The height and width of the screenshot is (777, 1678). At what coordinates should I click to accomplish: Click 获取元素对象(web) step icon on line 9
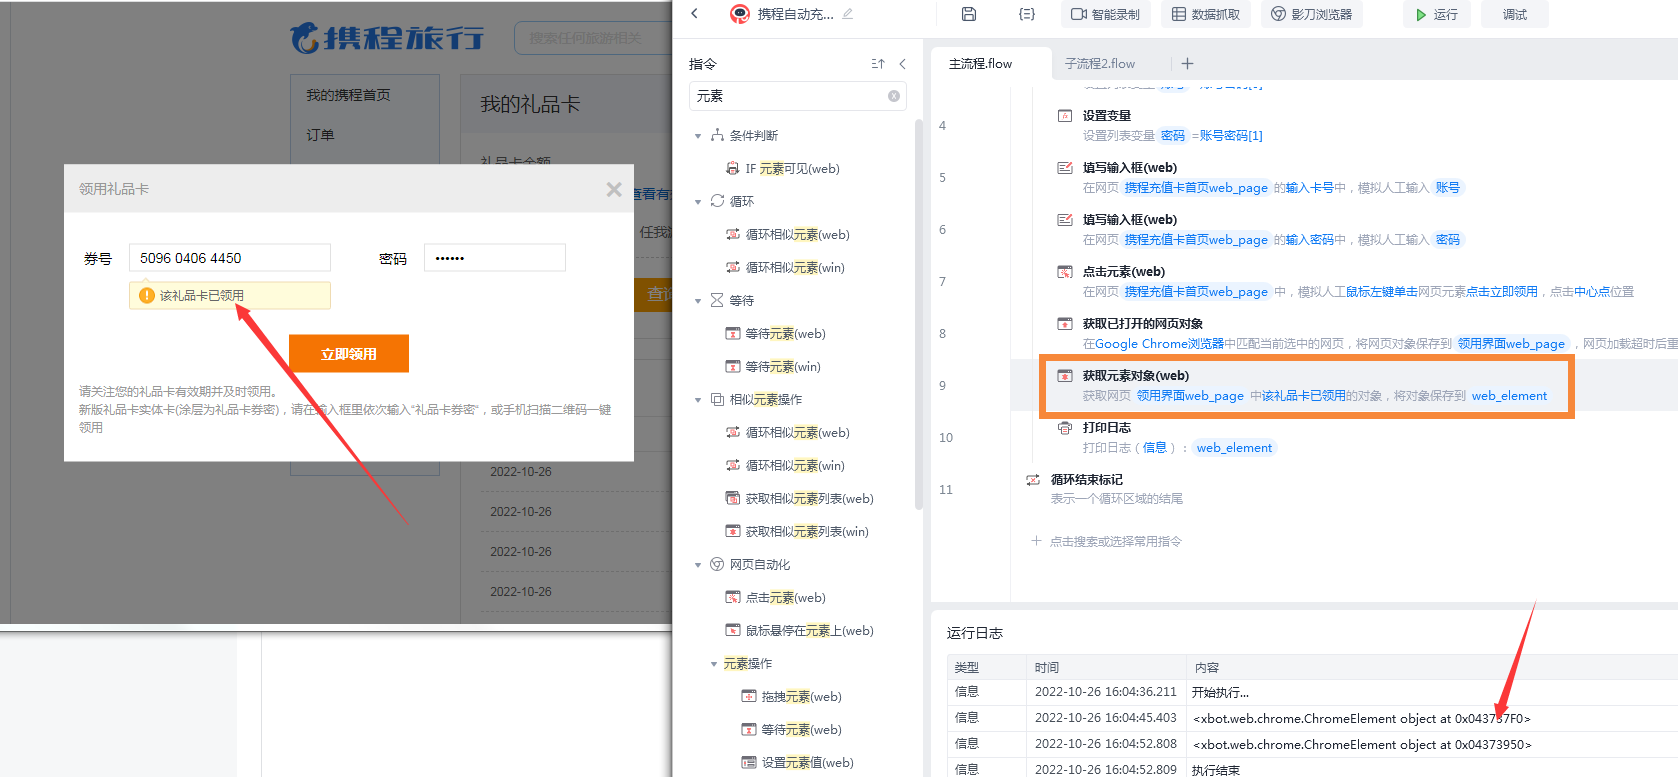coord(1065,376)
